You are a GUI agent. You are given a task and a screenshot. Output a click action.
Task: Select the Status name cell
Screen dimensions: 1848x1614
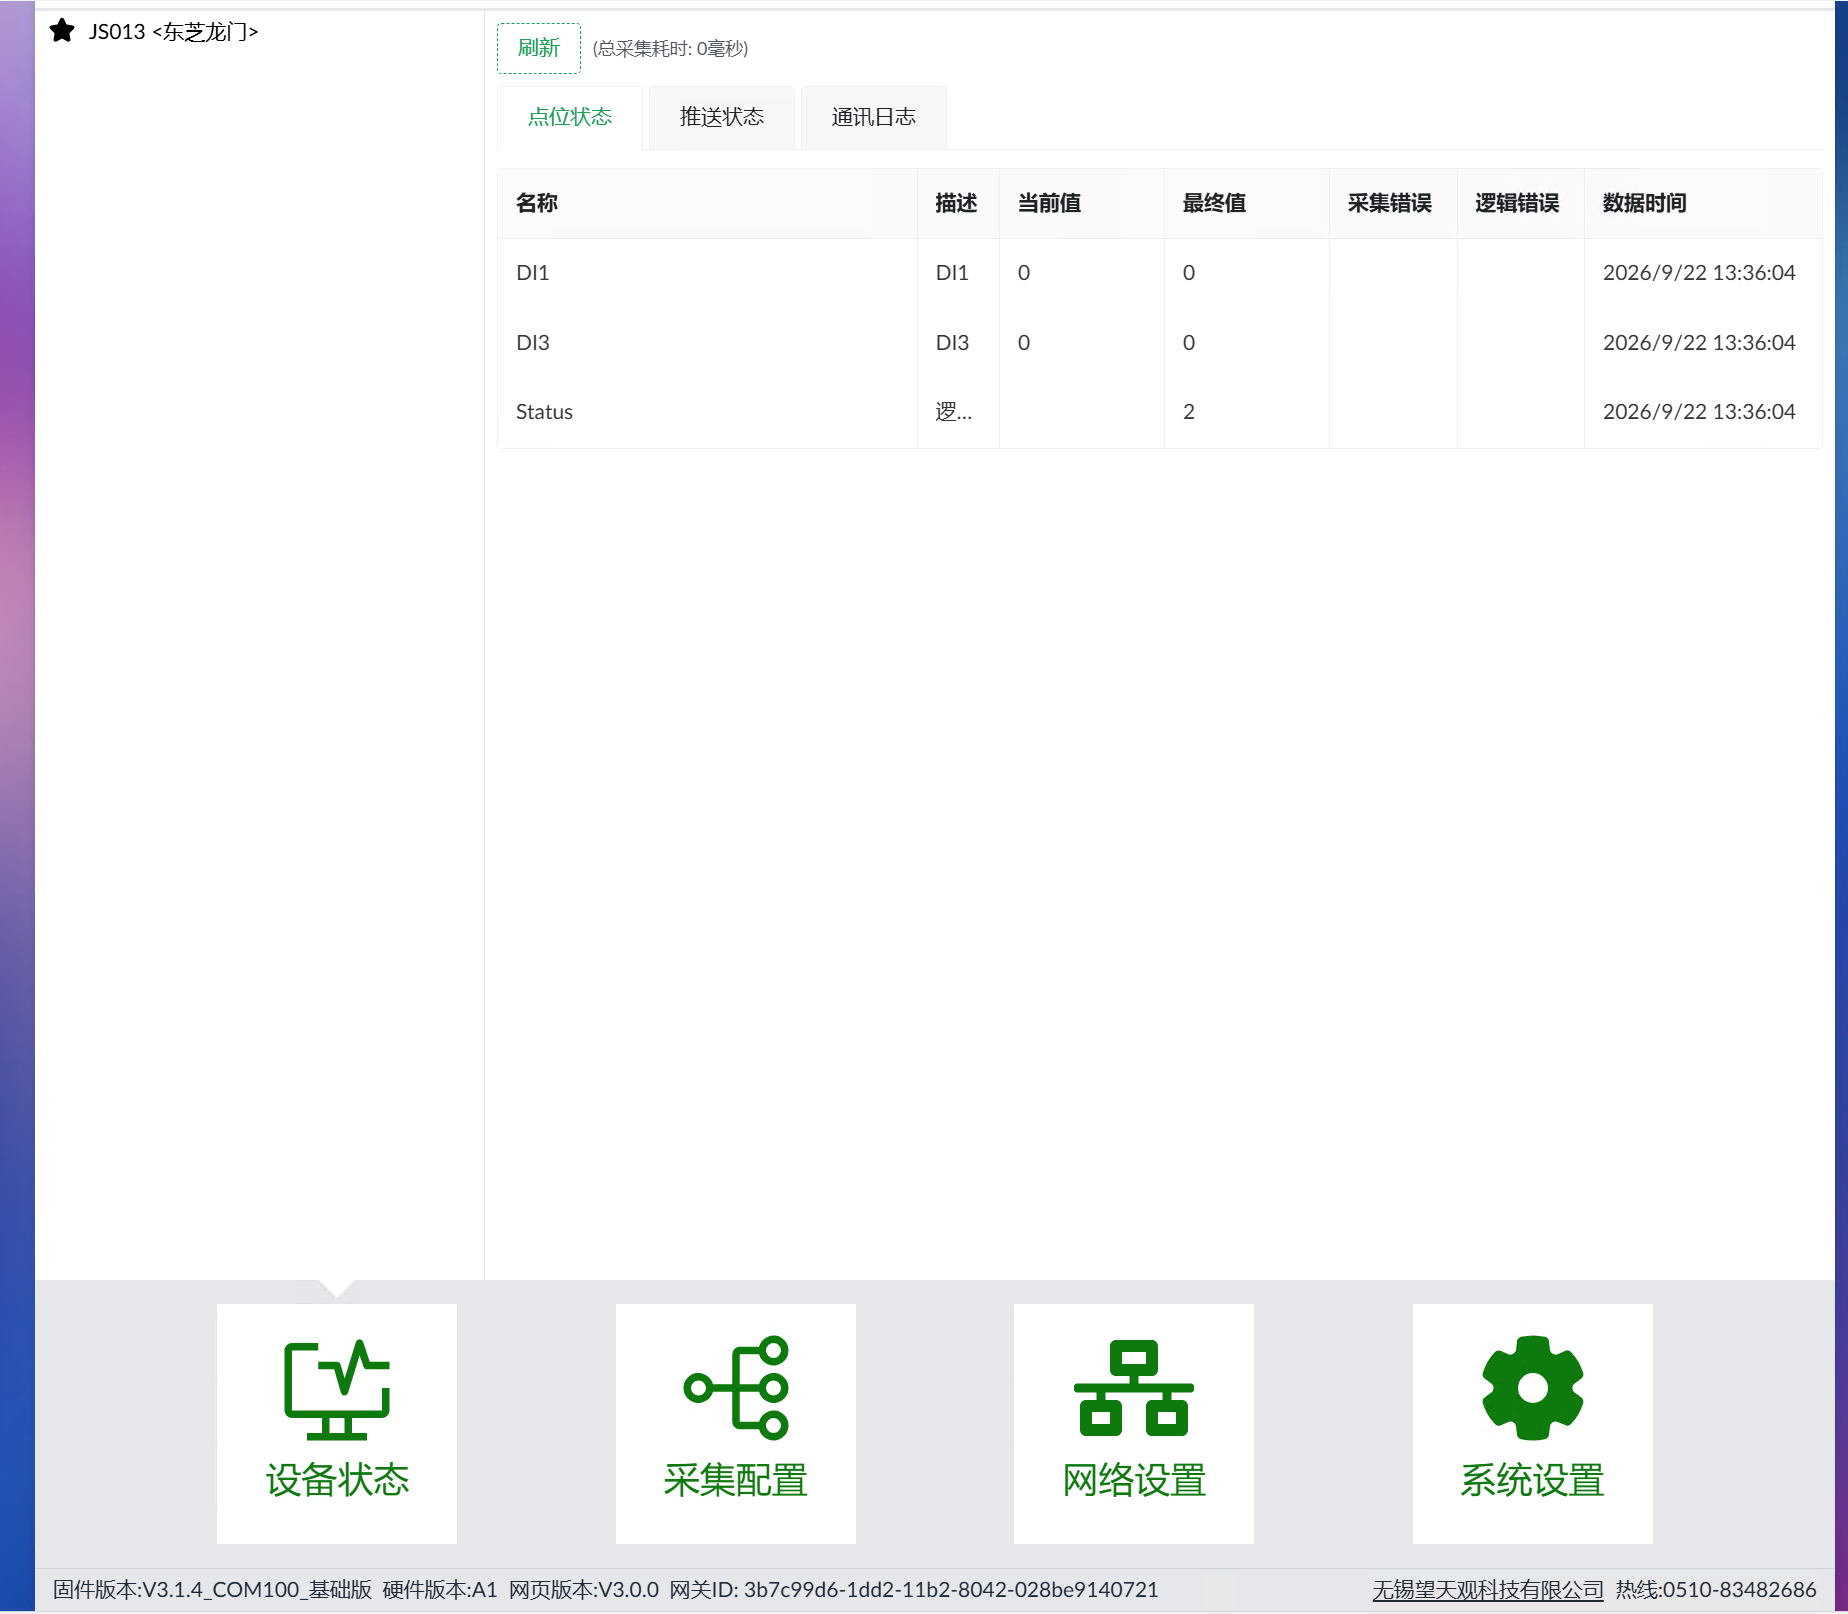pos(707,412)
